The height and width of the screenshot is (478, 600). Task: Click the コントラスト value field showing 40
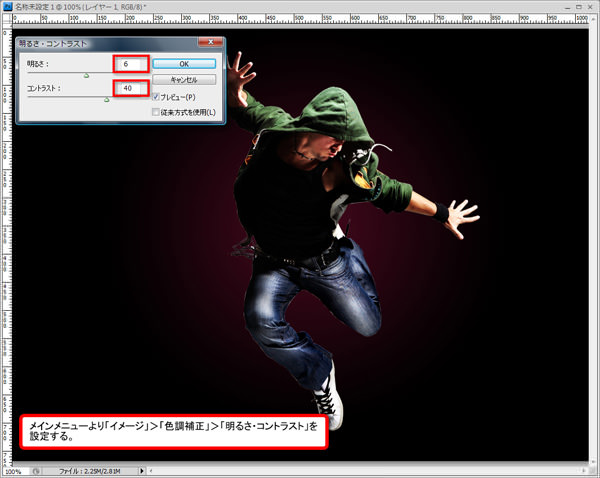coord(130,88)
